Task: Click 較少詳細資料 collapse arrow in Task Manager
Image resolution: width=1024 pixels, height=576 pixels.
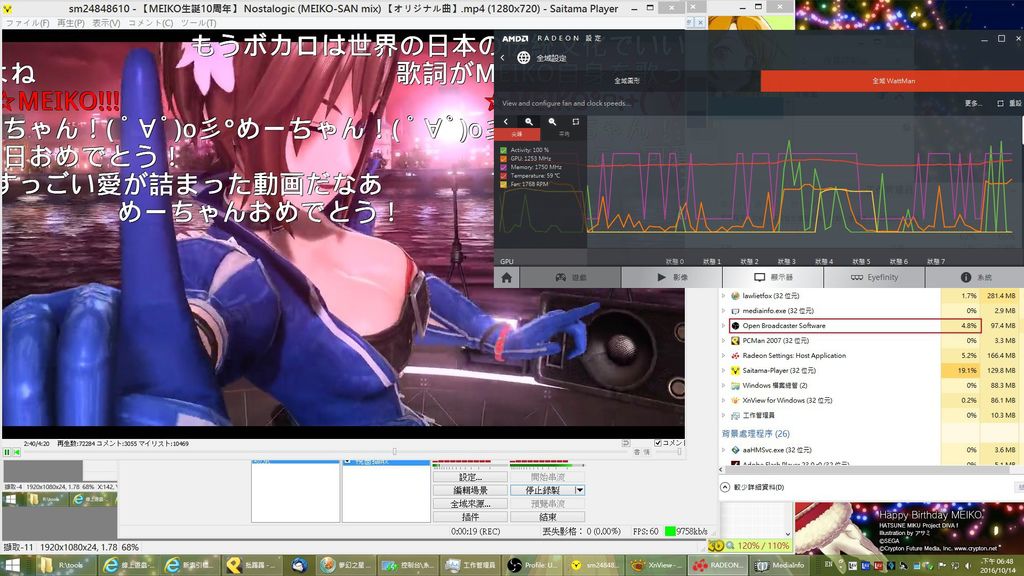Action: tap(725, 487)
